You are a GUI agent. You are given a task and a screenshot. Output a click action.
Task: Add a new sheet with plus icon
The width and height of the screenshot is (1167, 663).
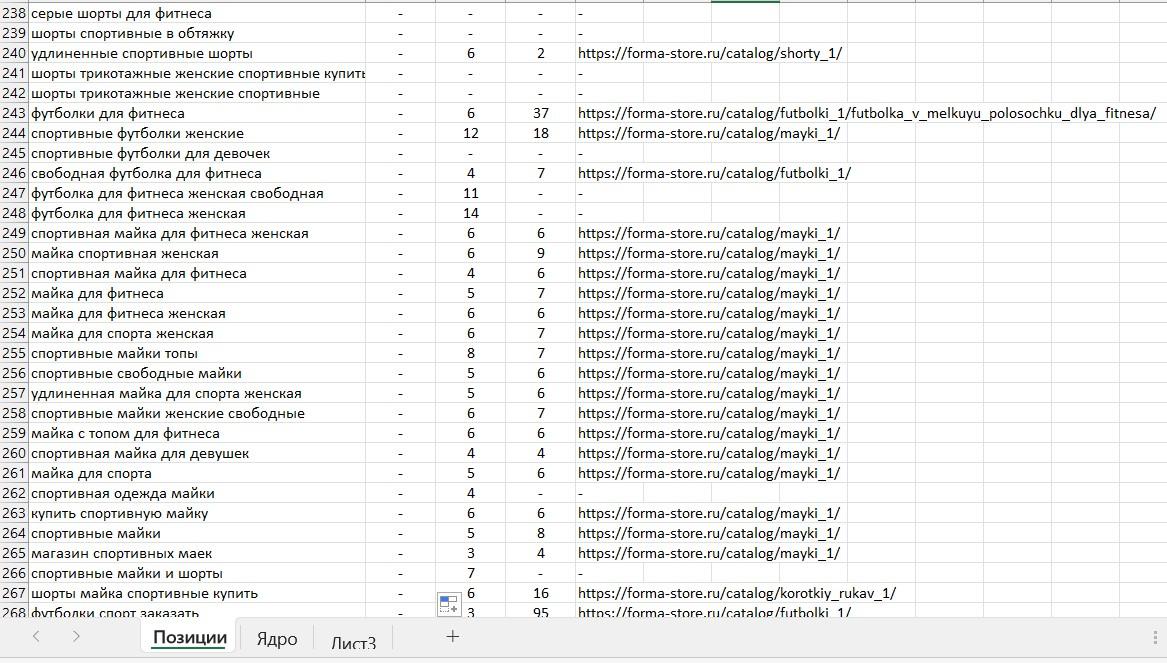click(x=453, y=636)
